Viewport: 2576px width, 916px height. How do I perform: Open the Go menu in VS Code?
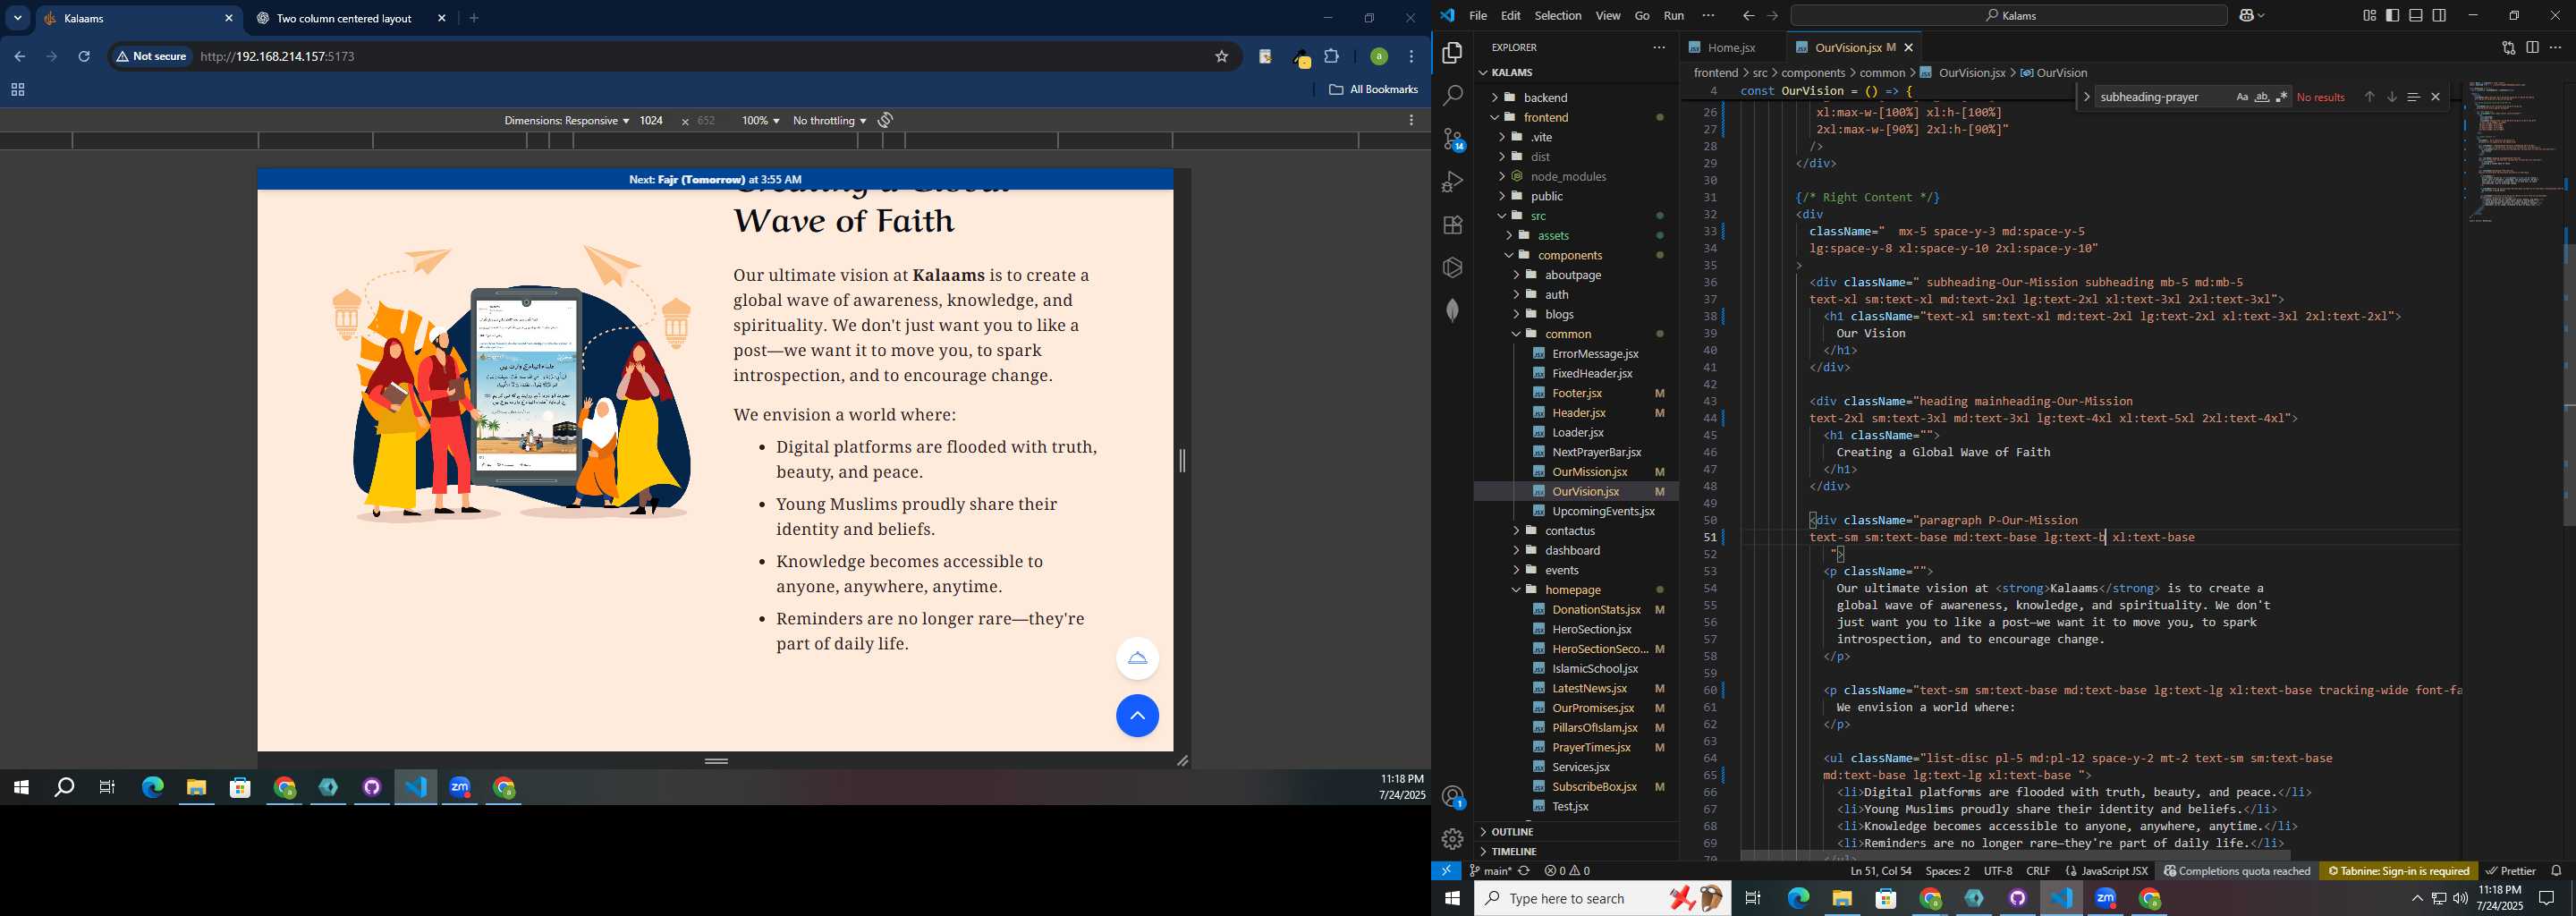1641,15
